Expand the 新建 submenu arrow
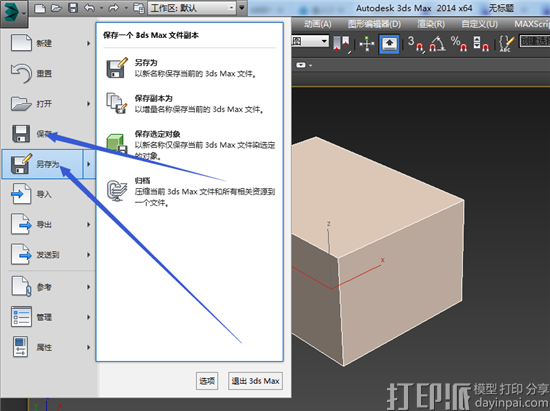Viewport: 550px width, 411px height. 89,43
